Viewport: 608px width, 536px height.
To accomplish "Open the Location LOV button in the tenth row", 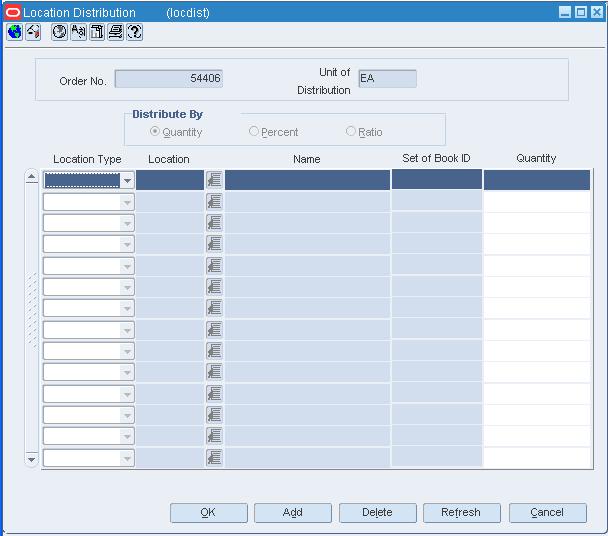I will pos(214,372).
